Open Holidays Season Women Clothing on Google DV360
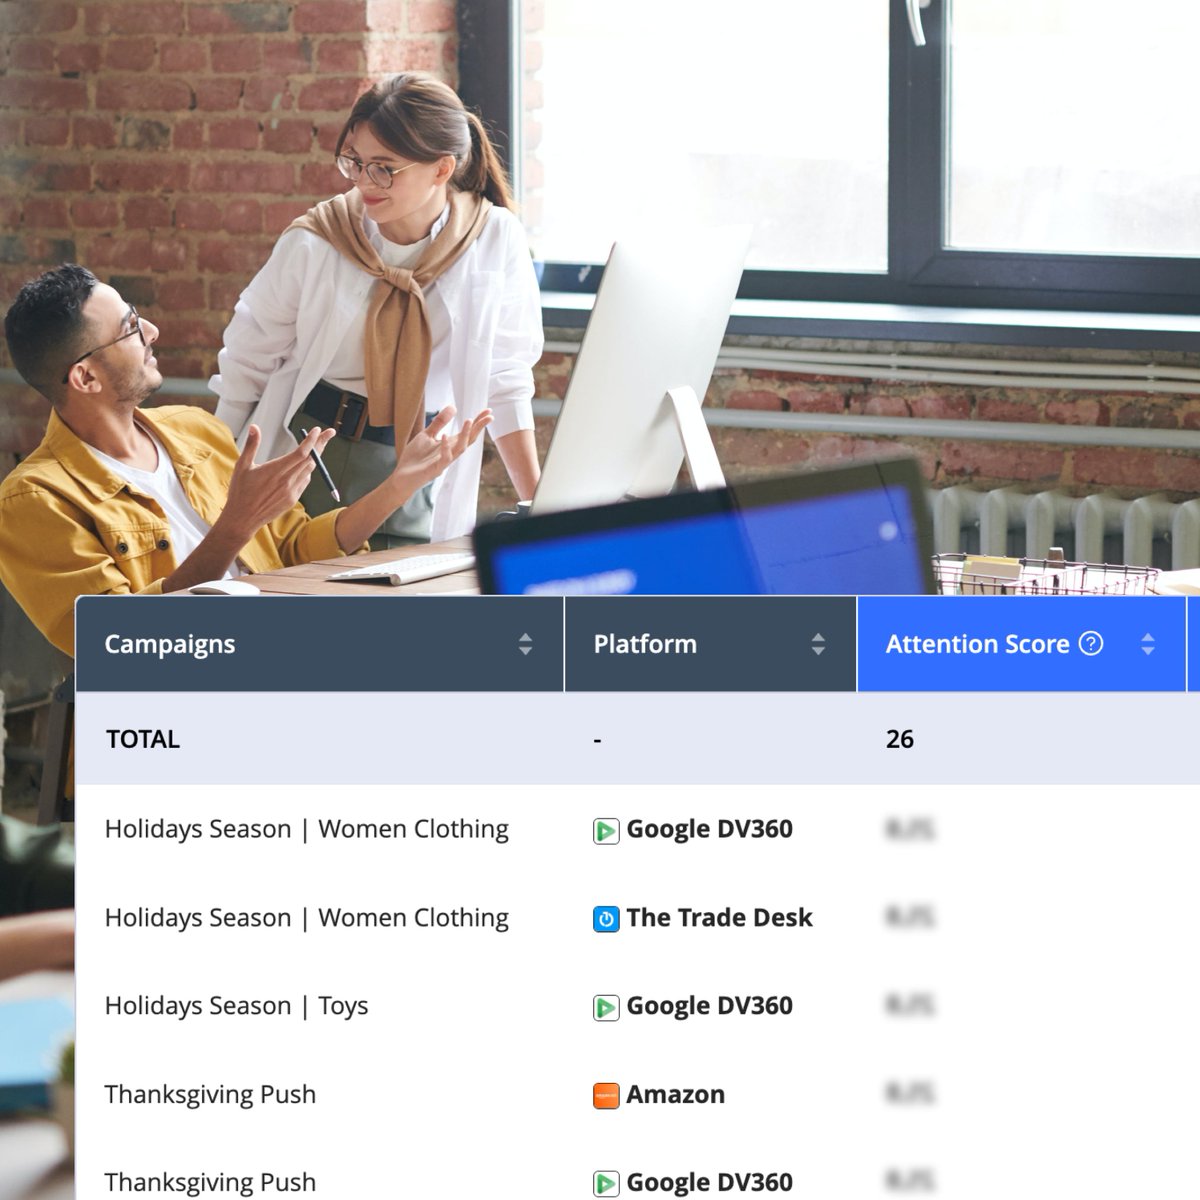The height and width of the screenshot is (1200, 1200). [307, 829]
